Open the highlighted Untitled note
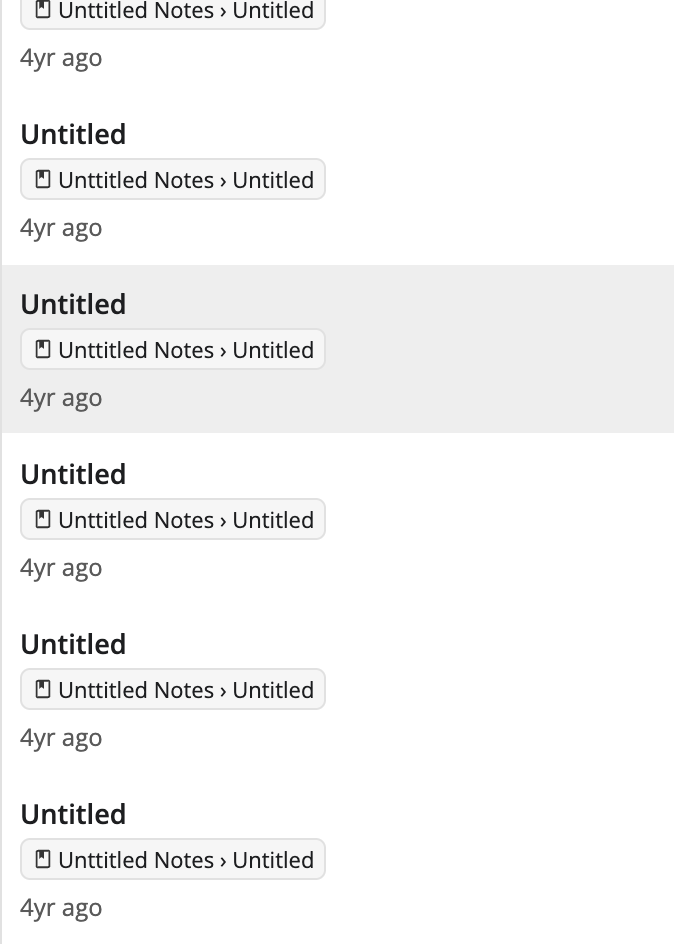674x944 pixels. [73, 303]
